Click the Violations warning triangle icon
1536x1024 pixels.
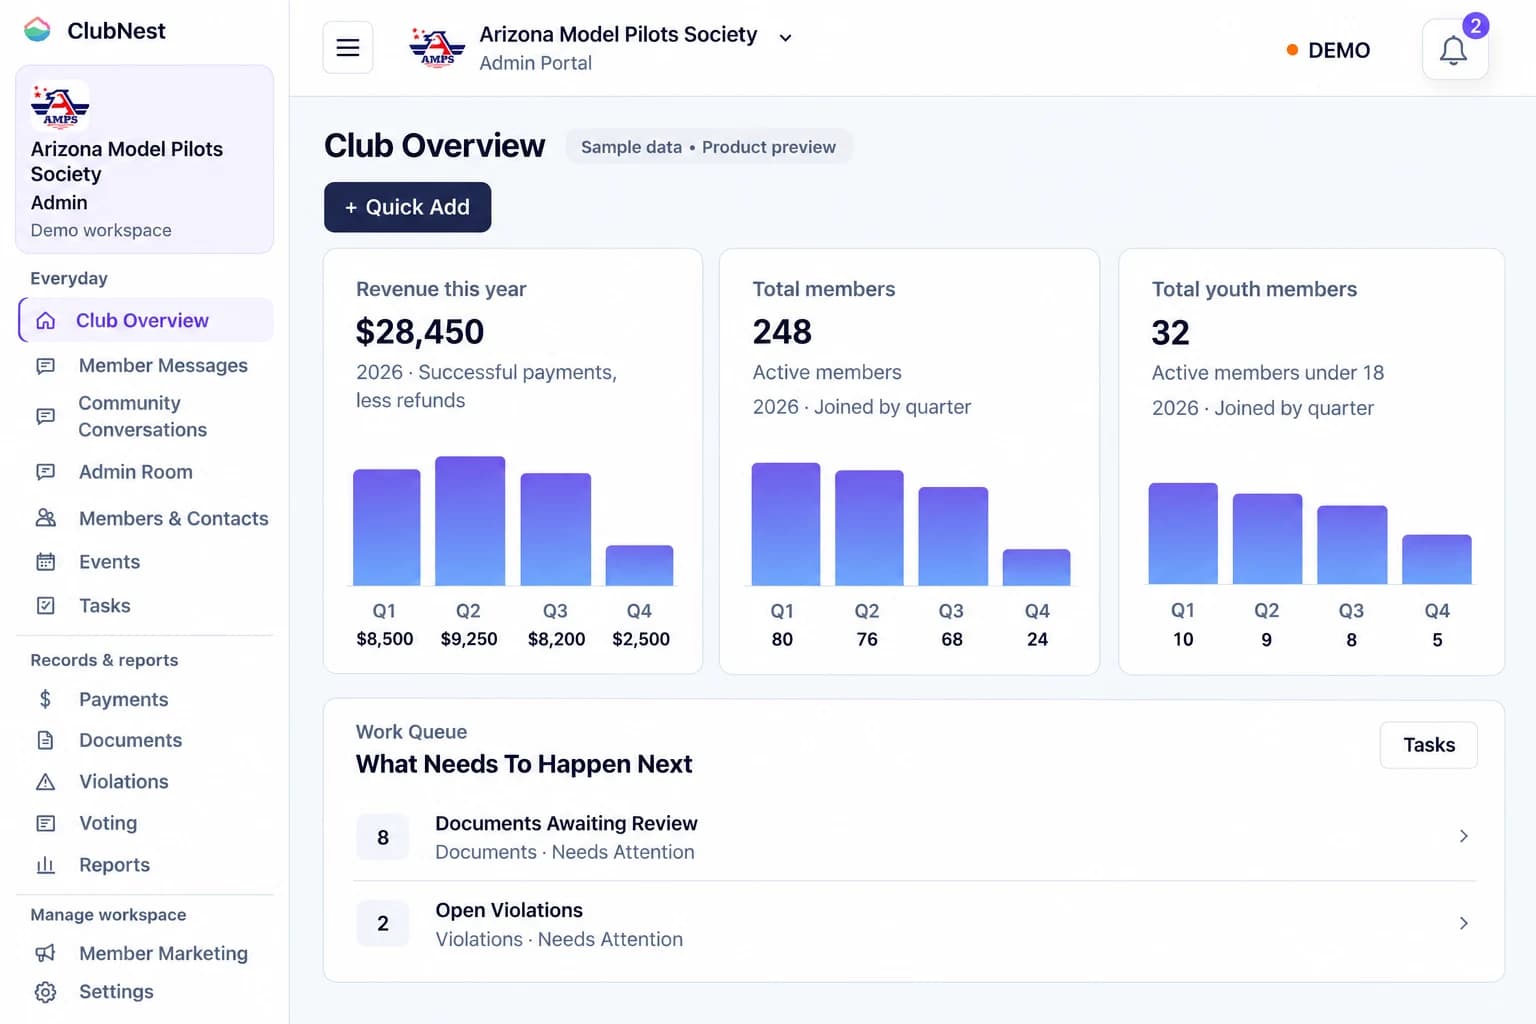(46, 782)
